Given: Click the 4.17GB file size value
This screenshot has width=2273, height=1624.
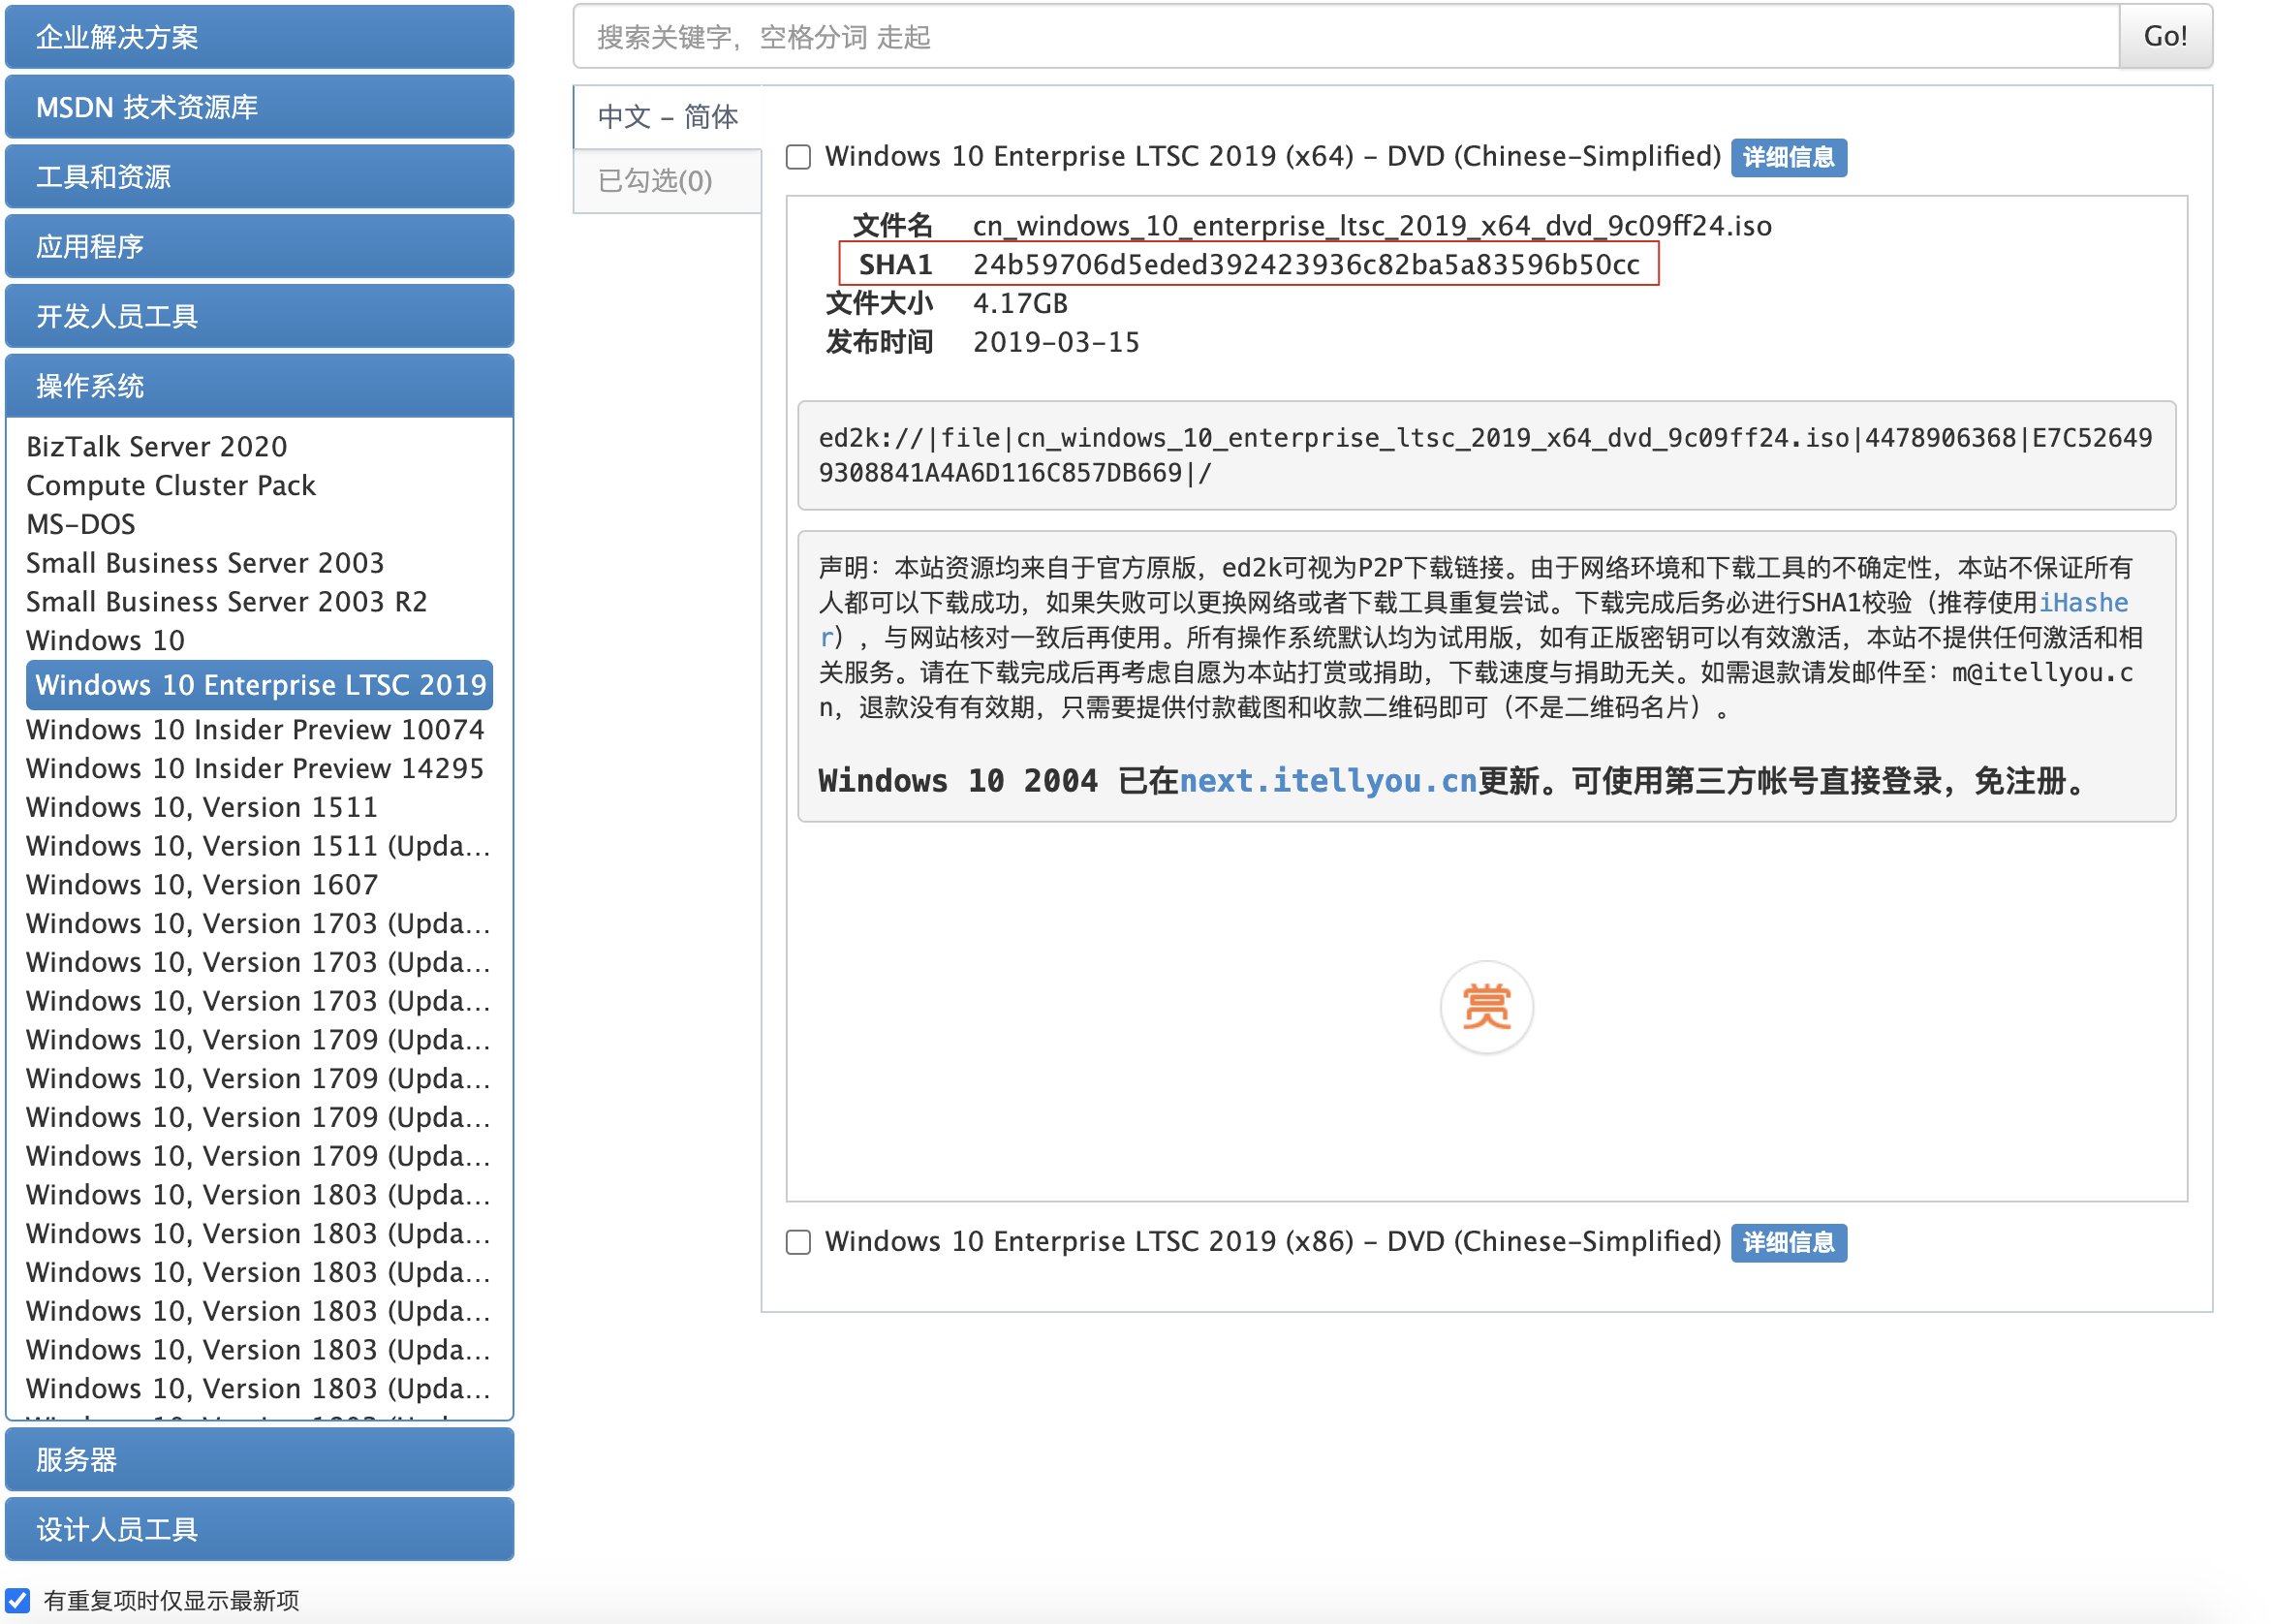Looking at the screenshot, I should [x=1019, y=304].
